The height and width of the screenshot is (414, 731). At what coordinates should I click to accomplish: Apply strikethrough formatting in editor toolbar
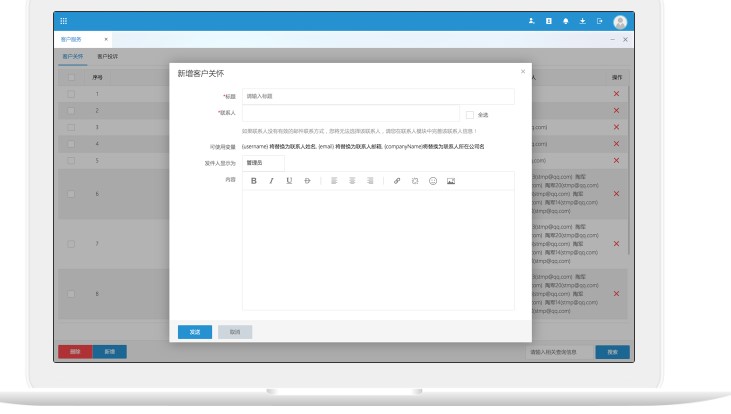coord(307,181)
